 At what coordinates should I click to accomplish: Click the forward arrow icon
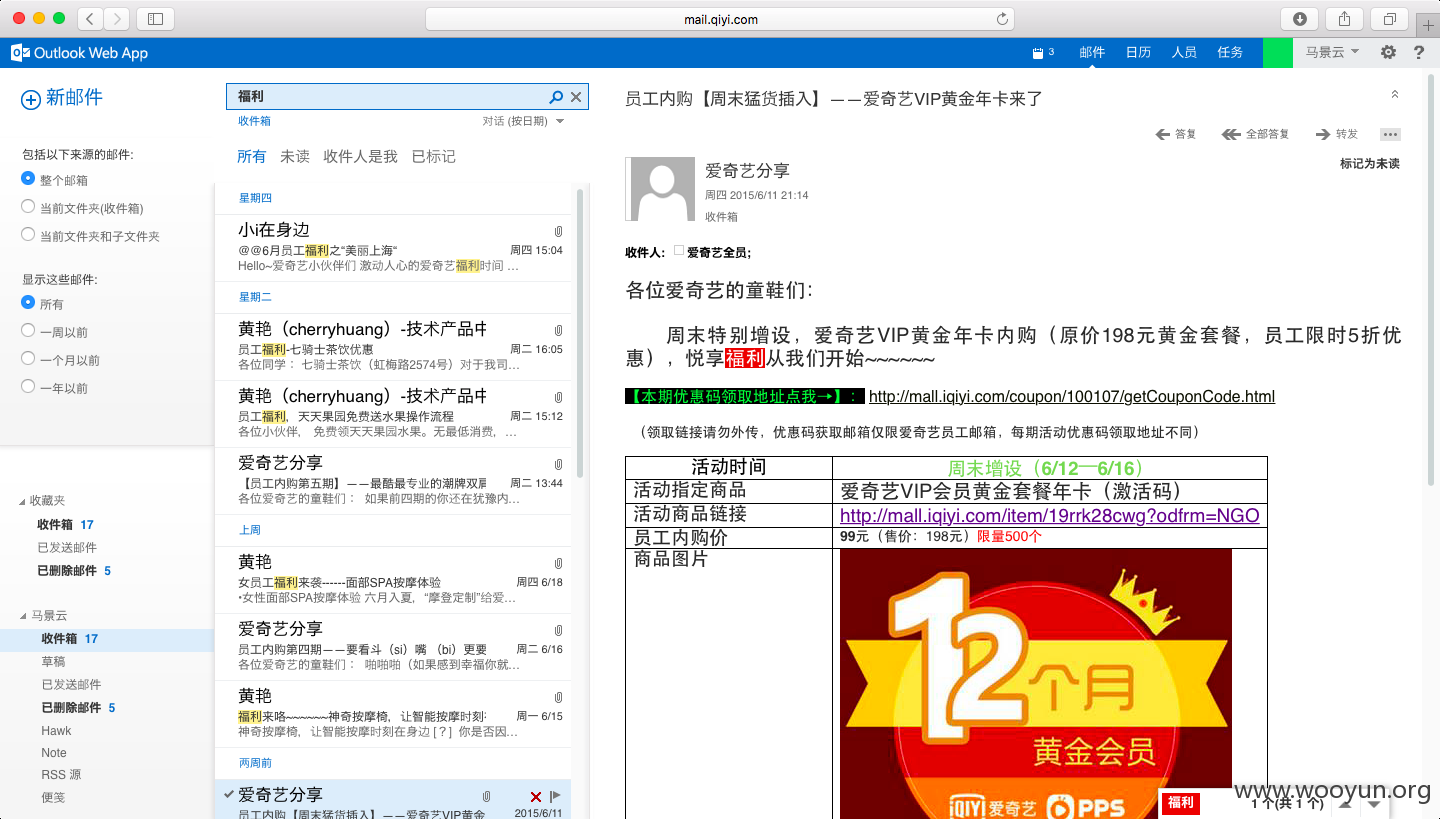[x=1322, y=134]
